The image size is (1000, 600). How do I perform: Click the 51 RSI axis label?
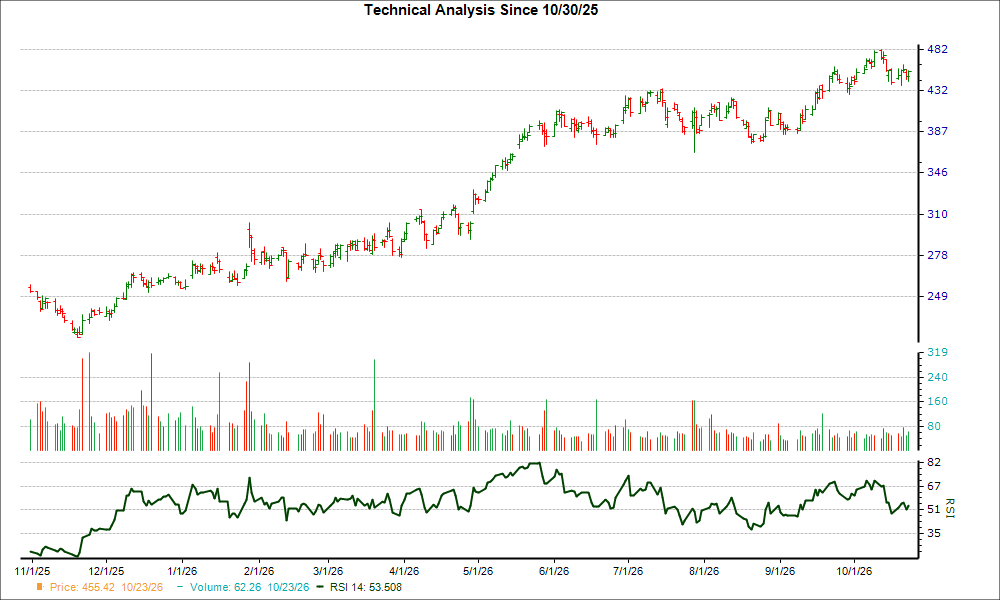pos(934,509)
